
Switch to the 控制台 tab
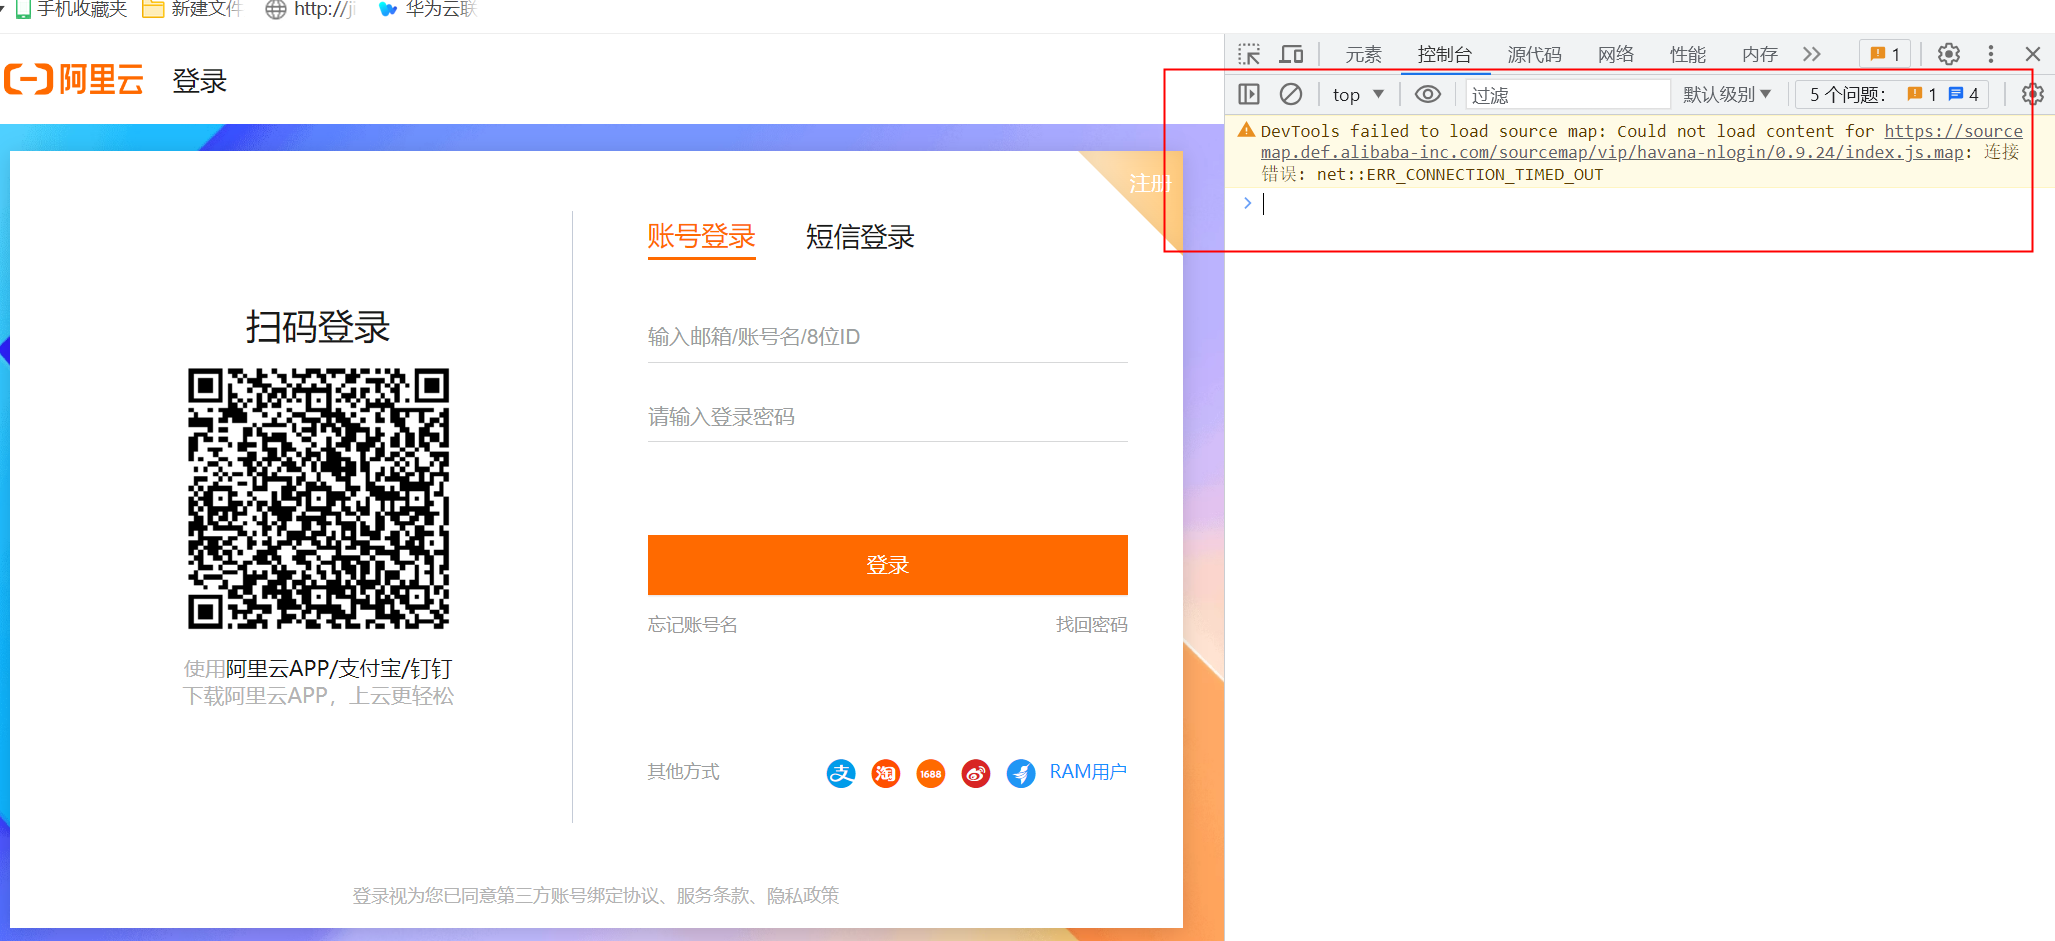1445,54
